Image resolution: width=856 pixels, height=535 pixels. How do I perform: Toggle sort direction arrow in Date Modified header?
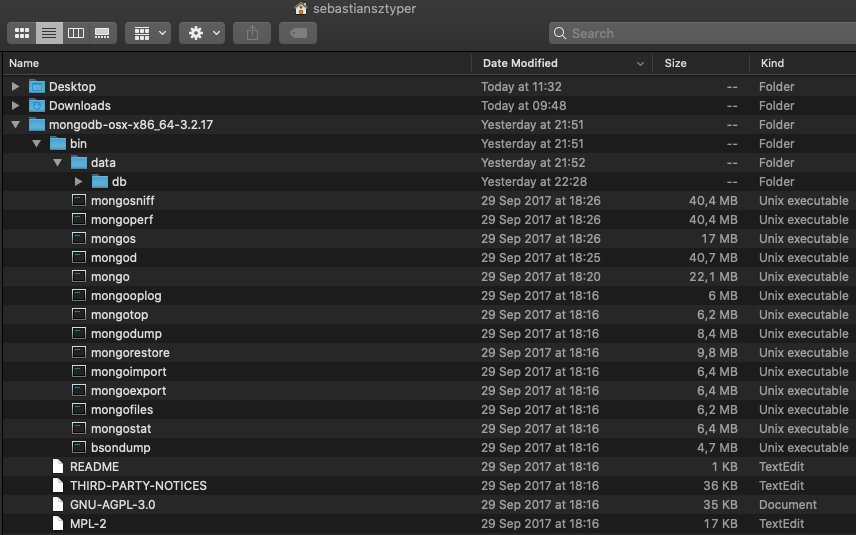click(x=640, y=64)
